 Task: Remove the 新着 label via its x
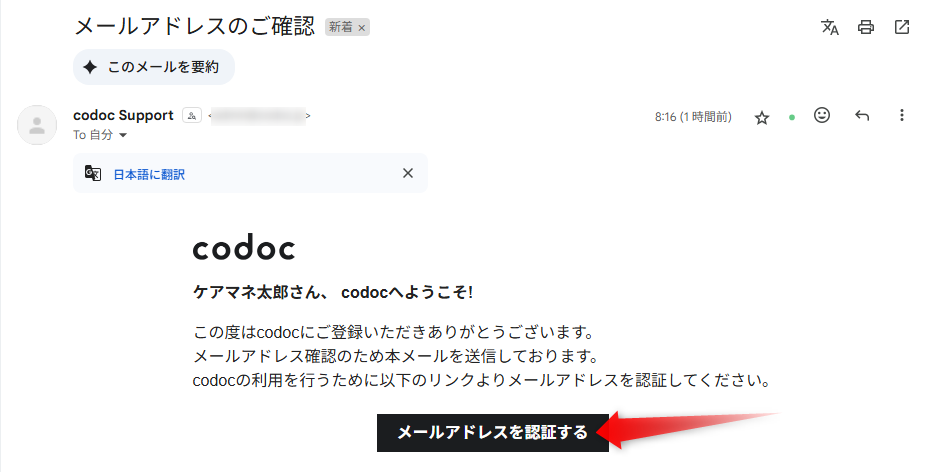[x=362, y=28]
